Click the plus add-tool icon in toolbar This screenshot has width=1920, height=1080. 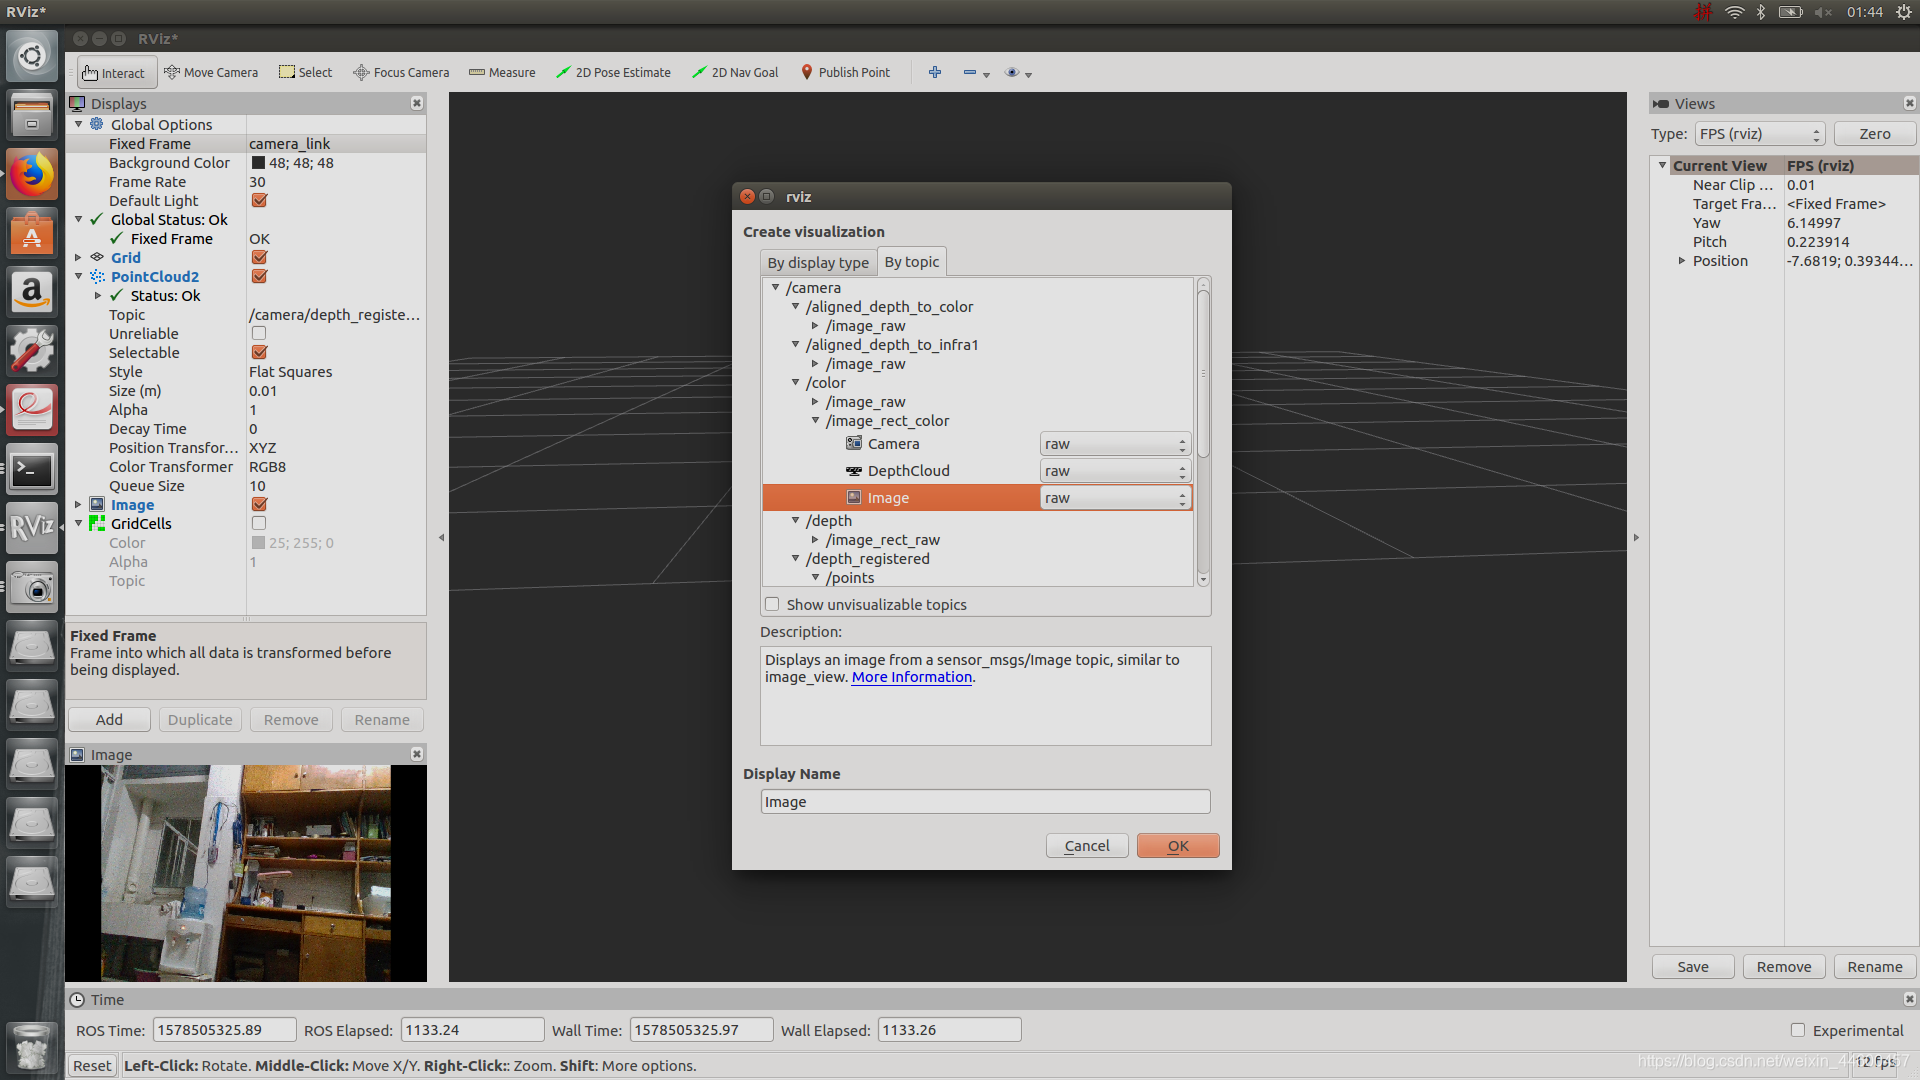935,72
